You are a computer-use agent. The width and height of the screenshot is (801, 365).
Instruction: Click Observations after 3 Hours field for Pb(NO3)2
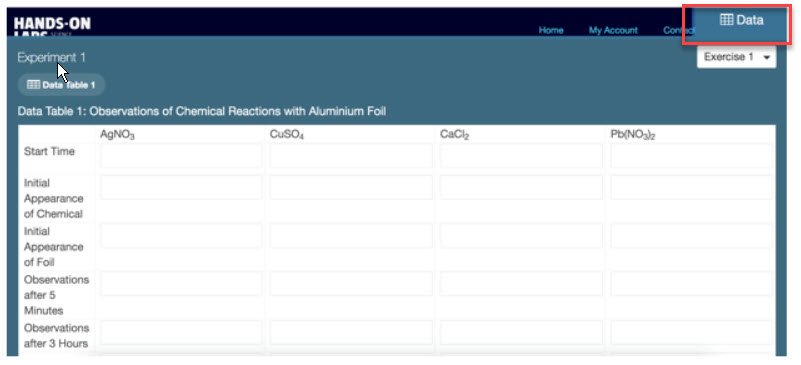coord(691,332)
